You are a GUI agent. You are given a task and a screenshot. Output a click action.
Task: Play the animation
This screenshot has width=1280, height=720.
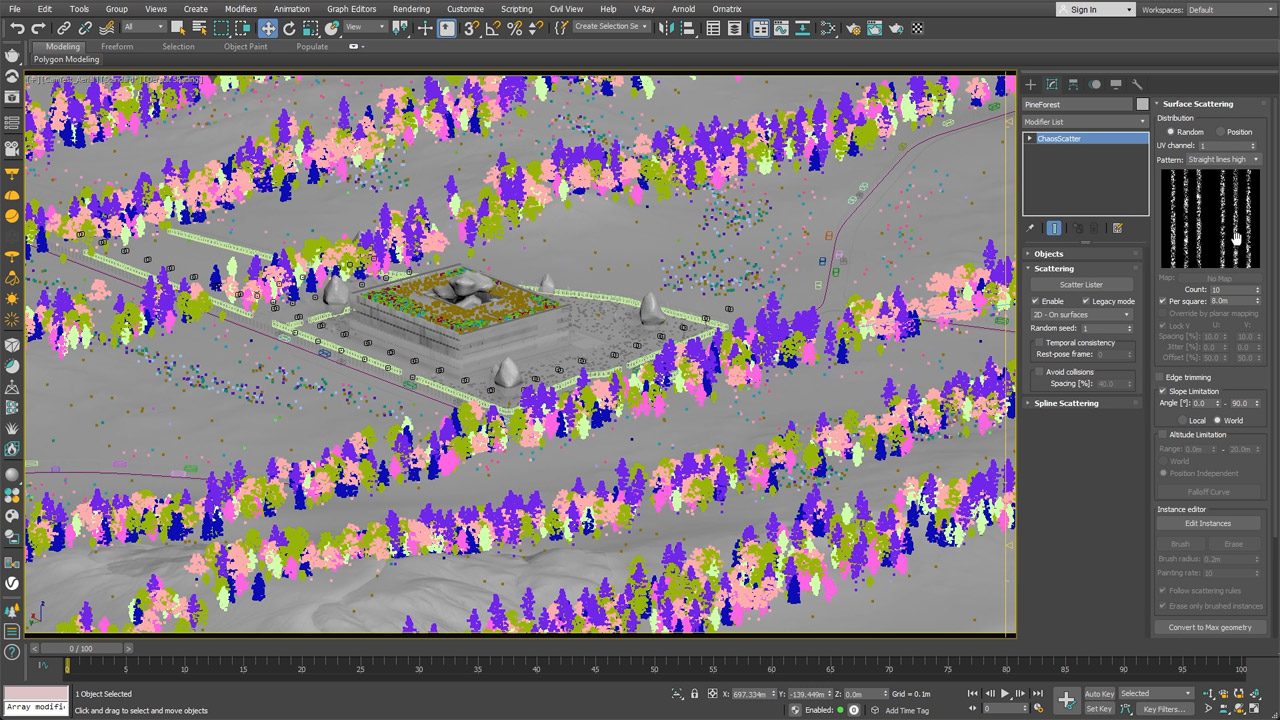[x=1005, y=693]
